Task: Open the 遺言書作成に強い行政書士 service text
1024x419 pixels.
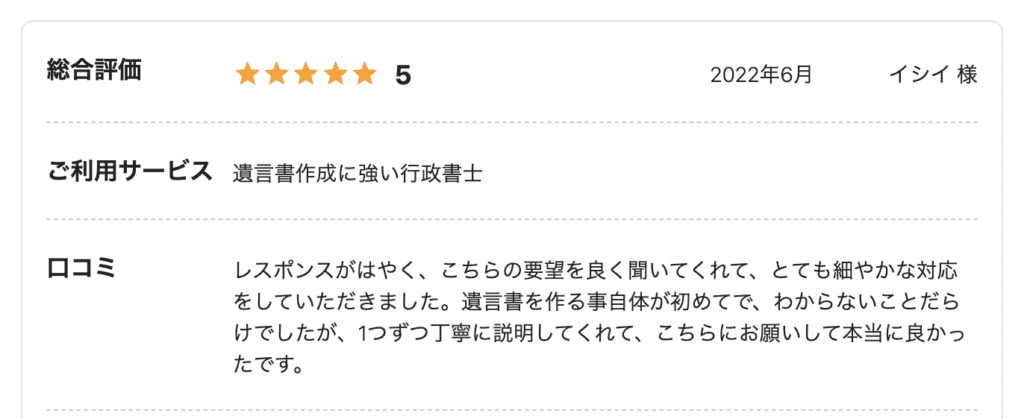Action: 358,174
